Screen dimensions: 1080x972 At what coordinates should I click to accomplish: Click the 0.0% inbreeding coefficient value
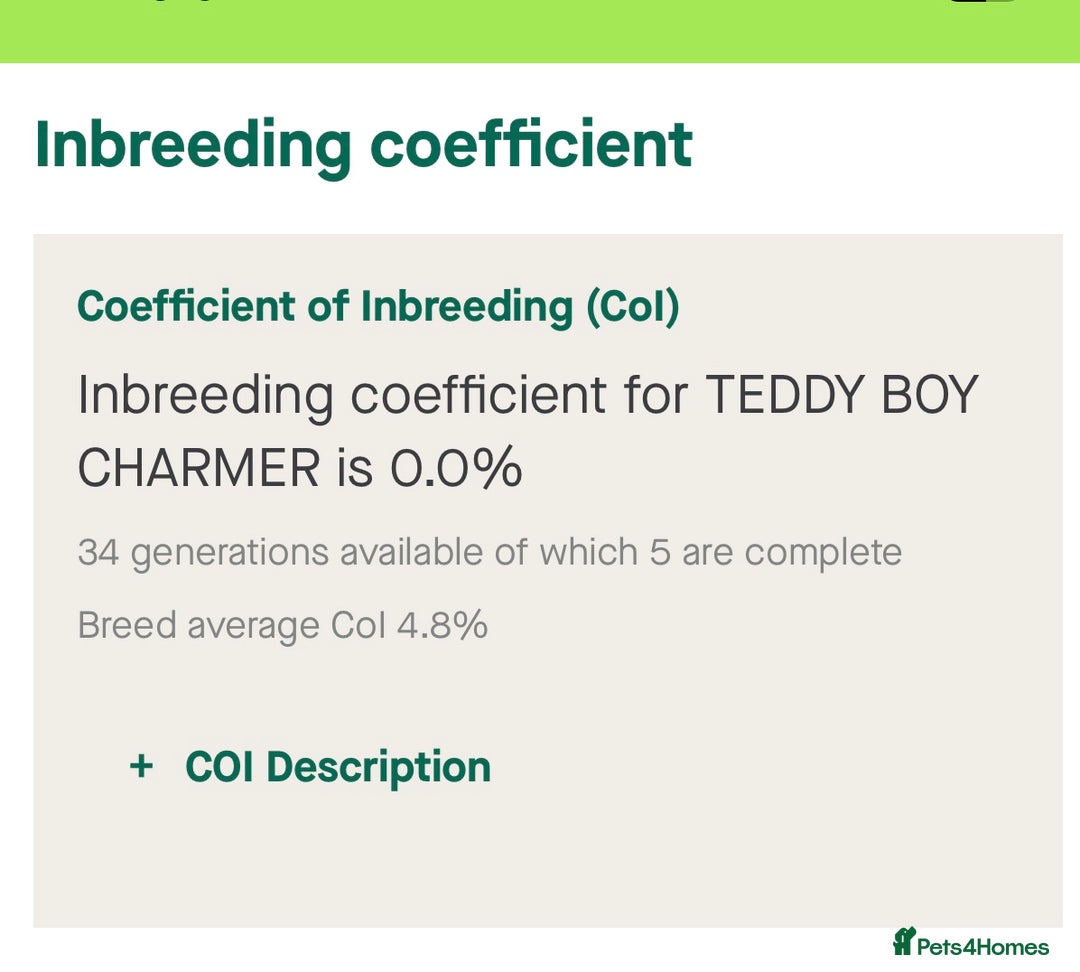click(456, 467)
